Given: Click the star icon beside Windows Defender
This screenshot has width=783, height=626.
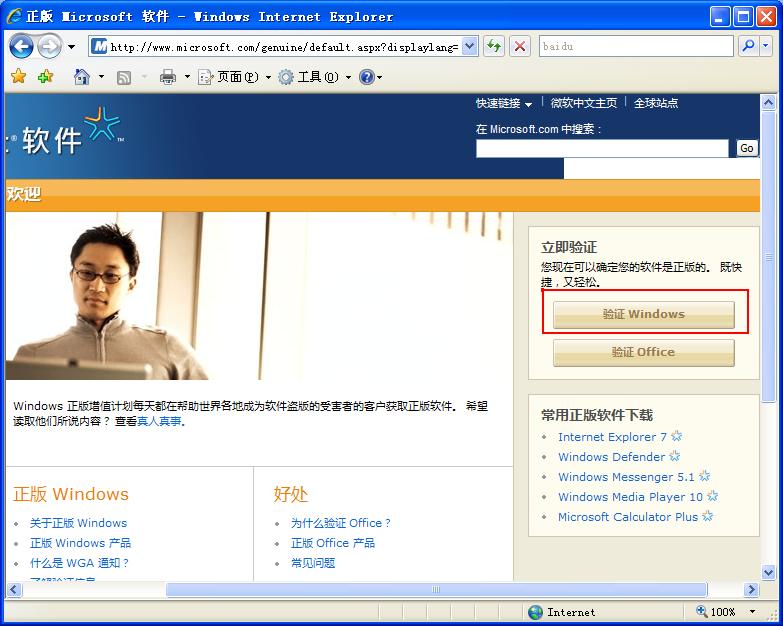Looking at the screenshot, I should point(675,456).
